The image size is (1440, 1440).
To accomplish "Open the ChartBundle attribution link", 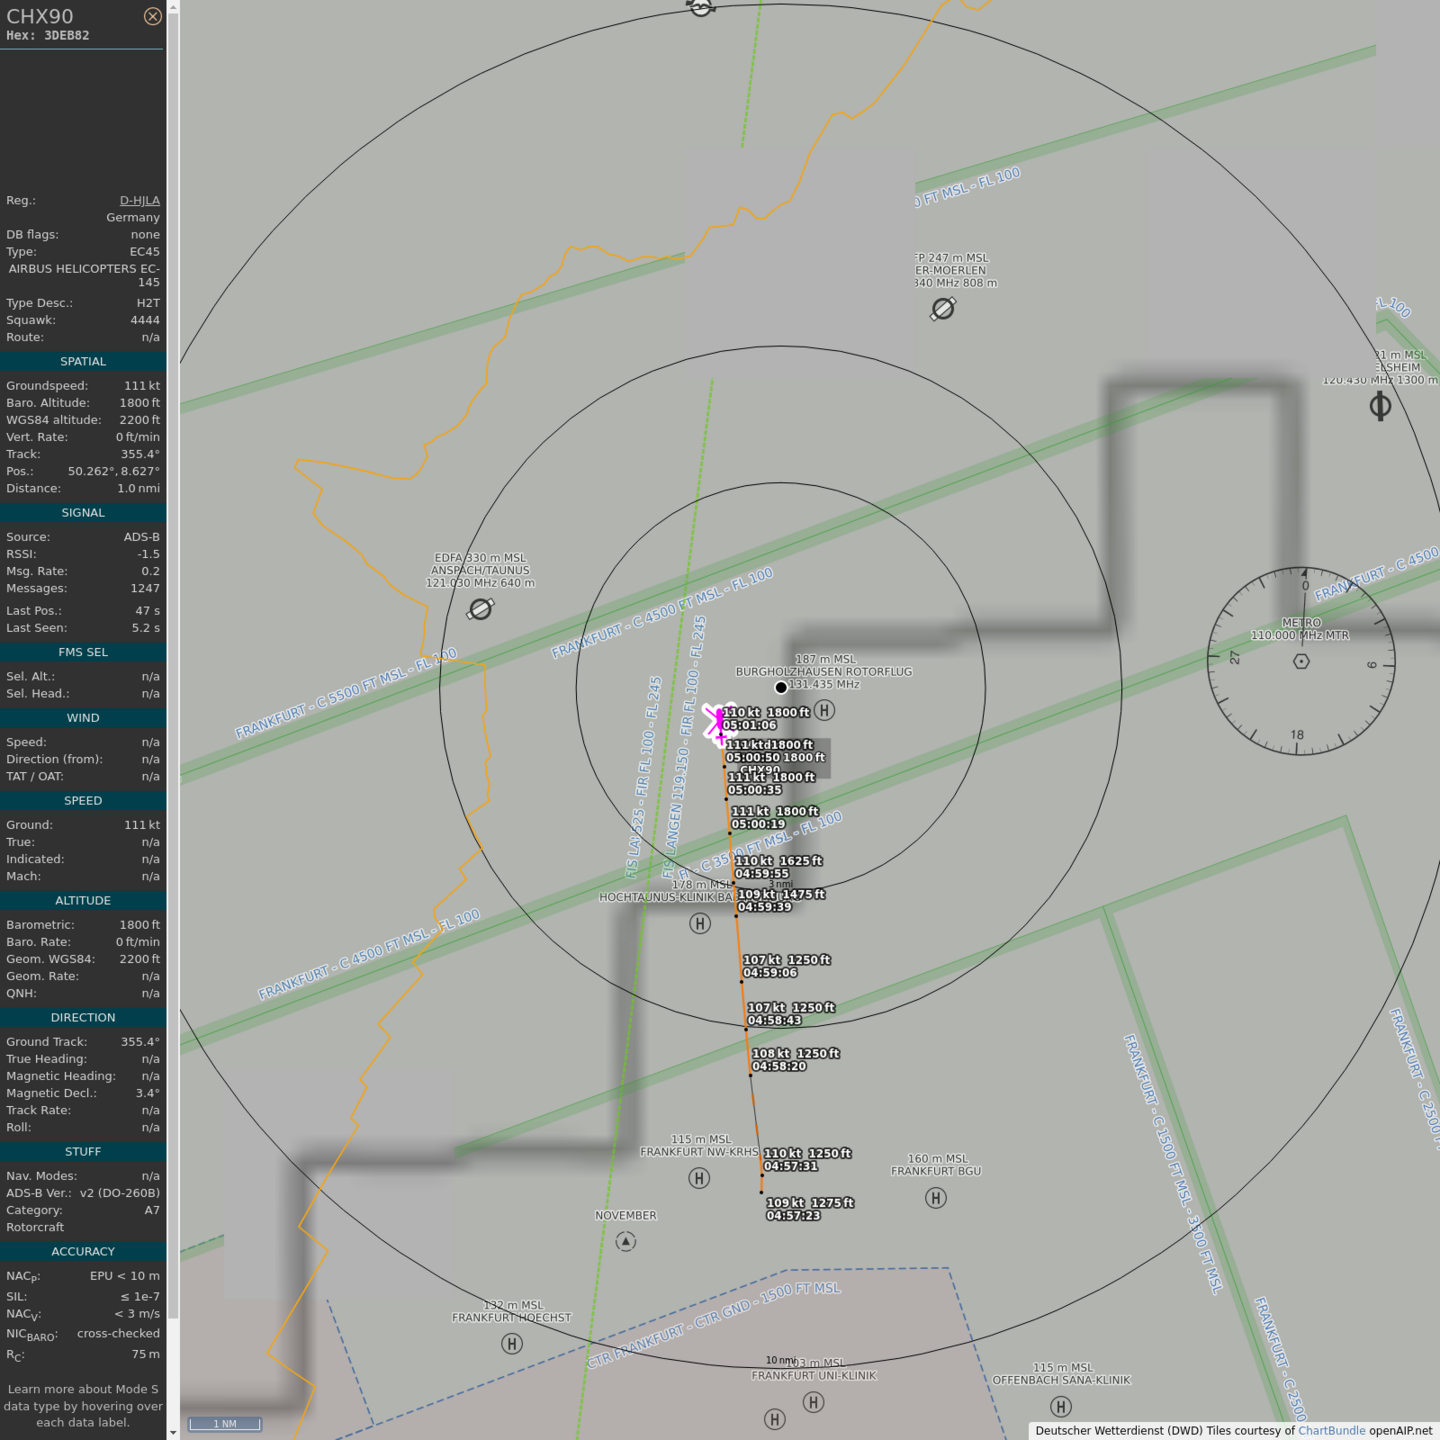I will tap(1331, 1430).
